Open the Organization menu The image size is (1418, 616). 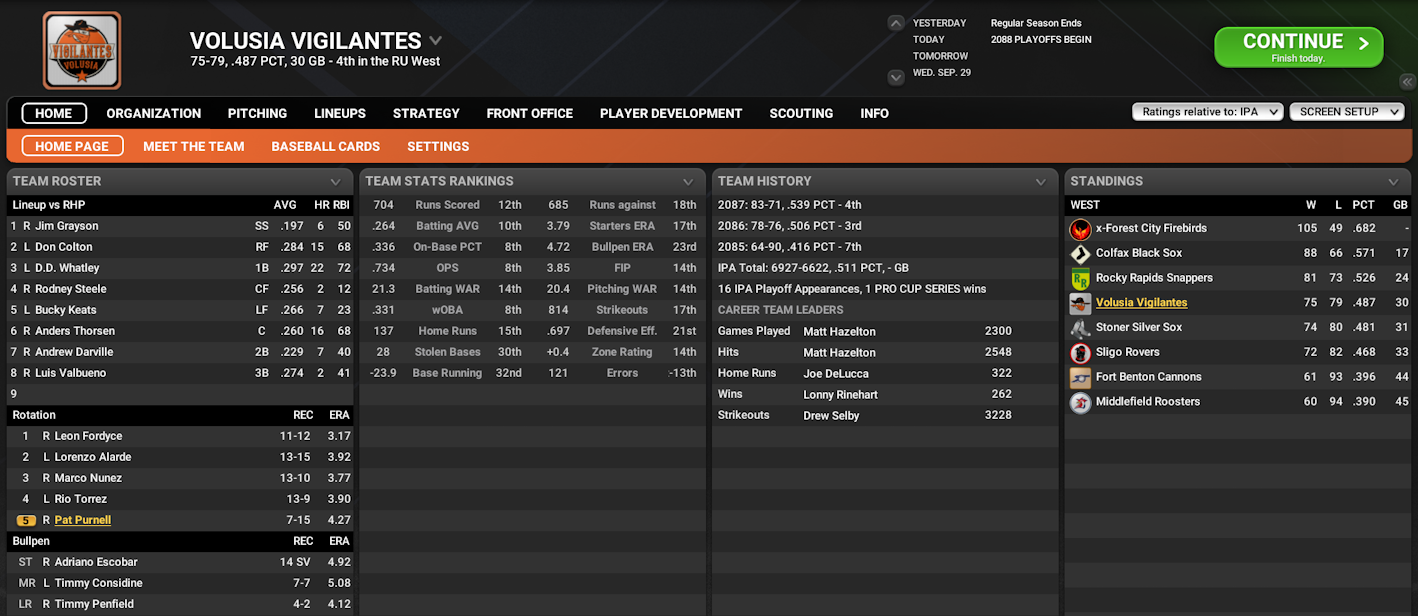154,113
